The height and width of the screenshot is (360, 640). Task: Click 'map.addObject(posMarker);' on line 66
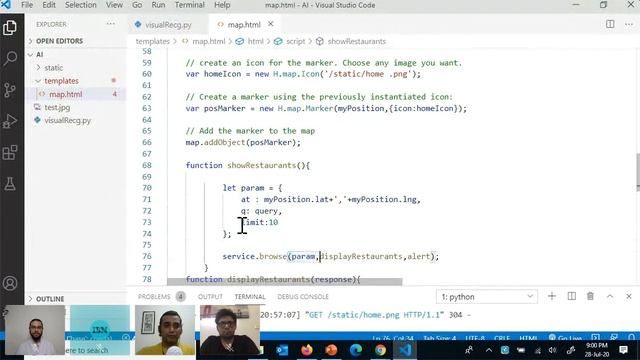[243, 142]
